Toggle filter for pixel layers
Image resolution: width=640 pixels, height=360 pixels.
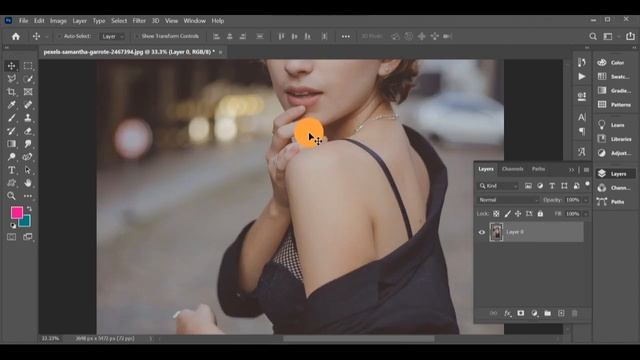pos(528,186)
